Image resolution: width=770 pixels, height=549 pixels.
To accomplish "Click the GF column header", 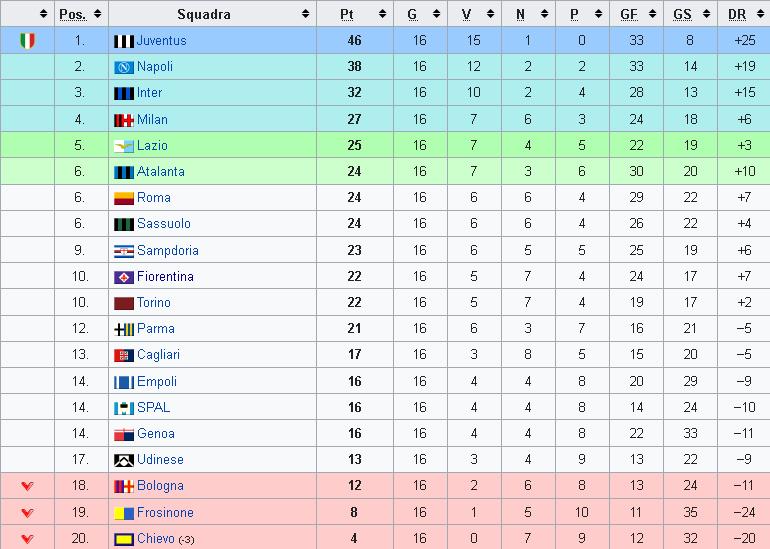I will click(636, 14).
